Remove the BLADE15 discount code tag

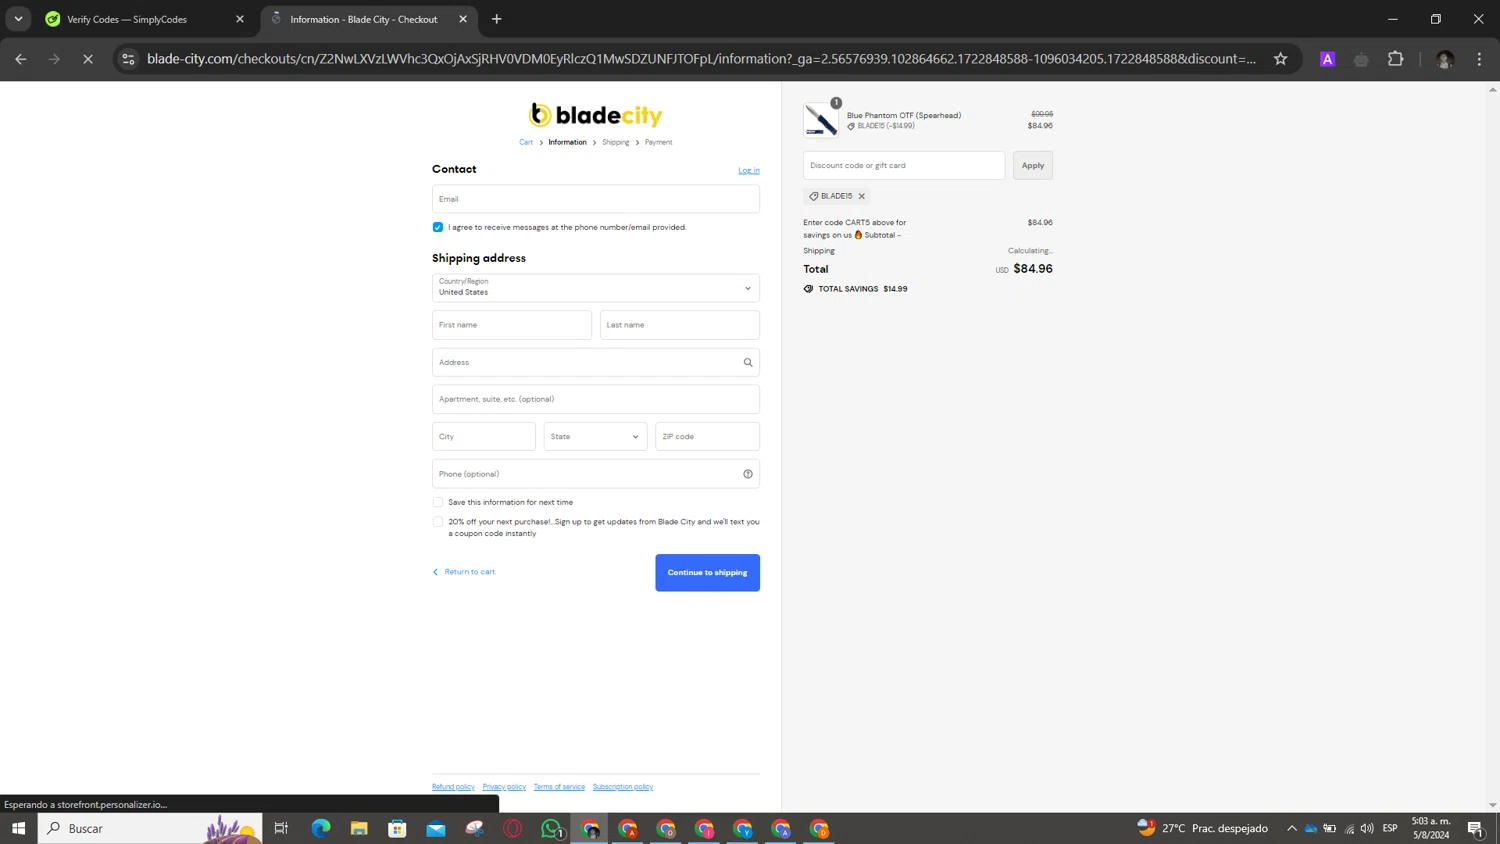[861, 196]
